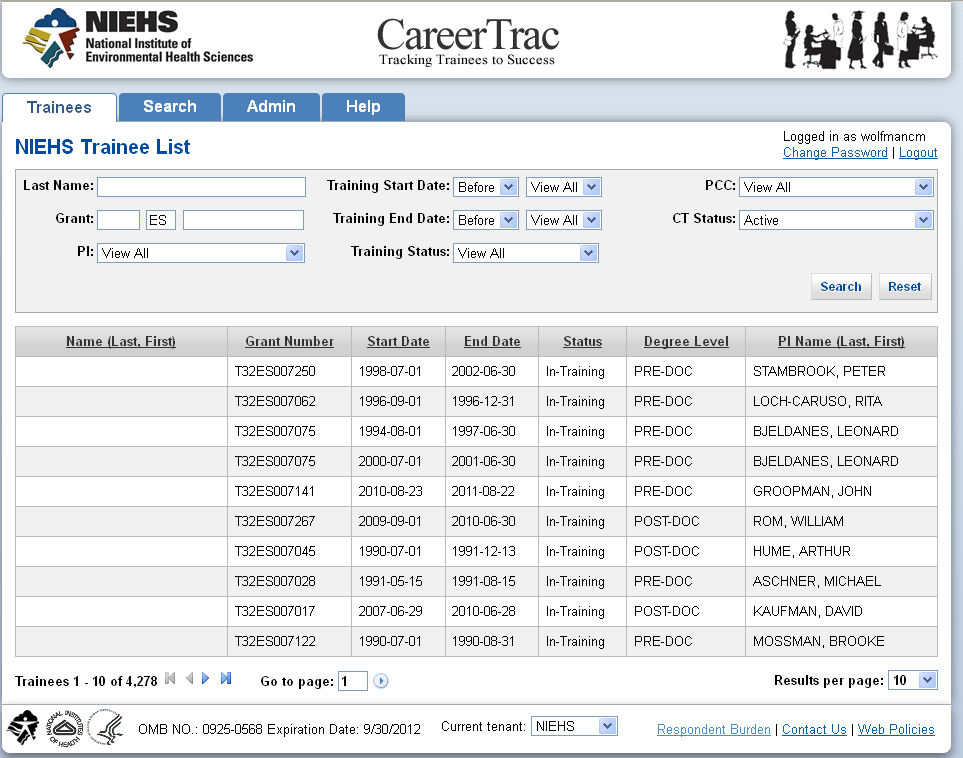Click the National Institutes of Health footer seal
Viewport: 963px width, 758px height.
pyautogui.click(x=64, y=728)
